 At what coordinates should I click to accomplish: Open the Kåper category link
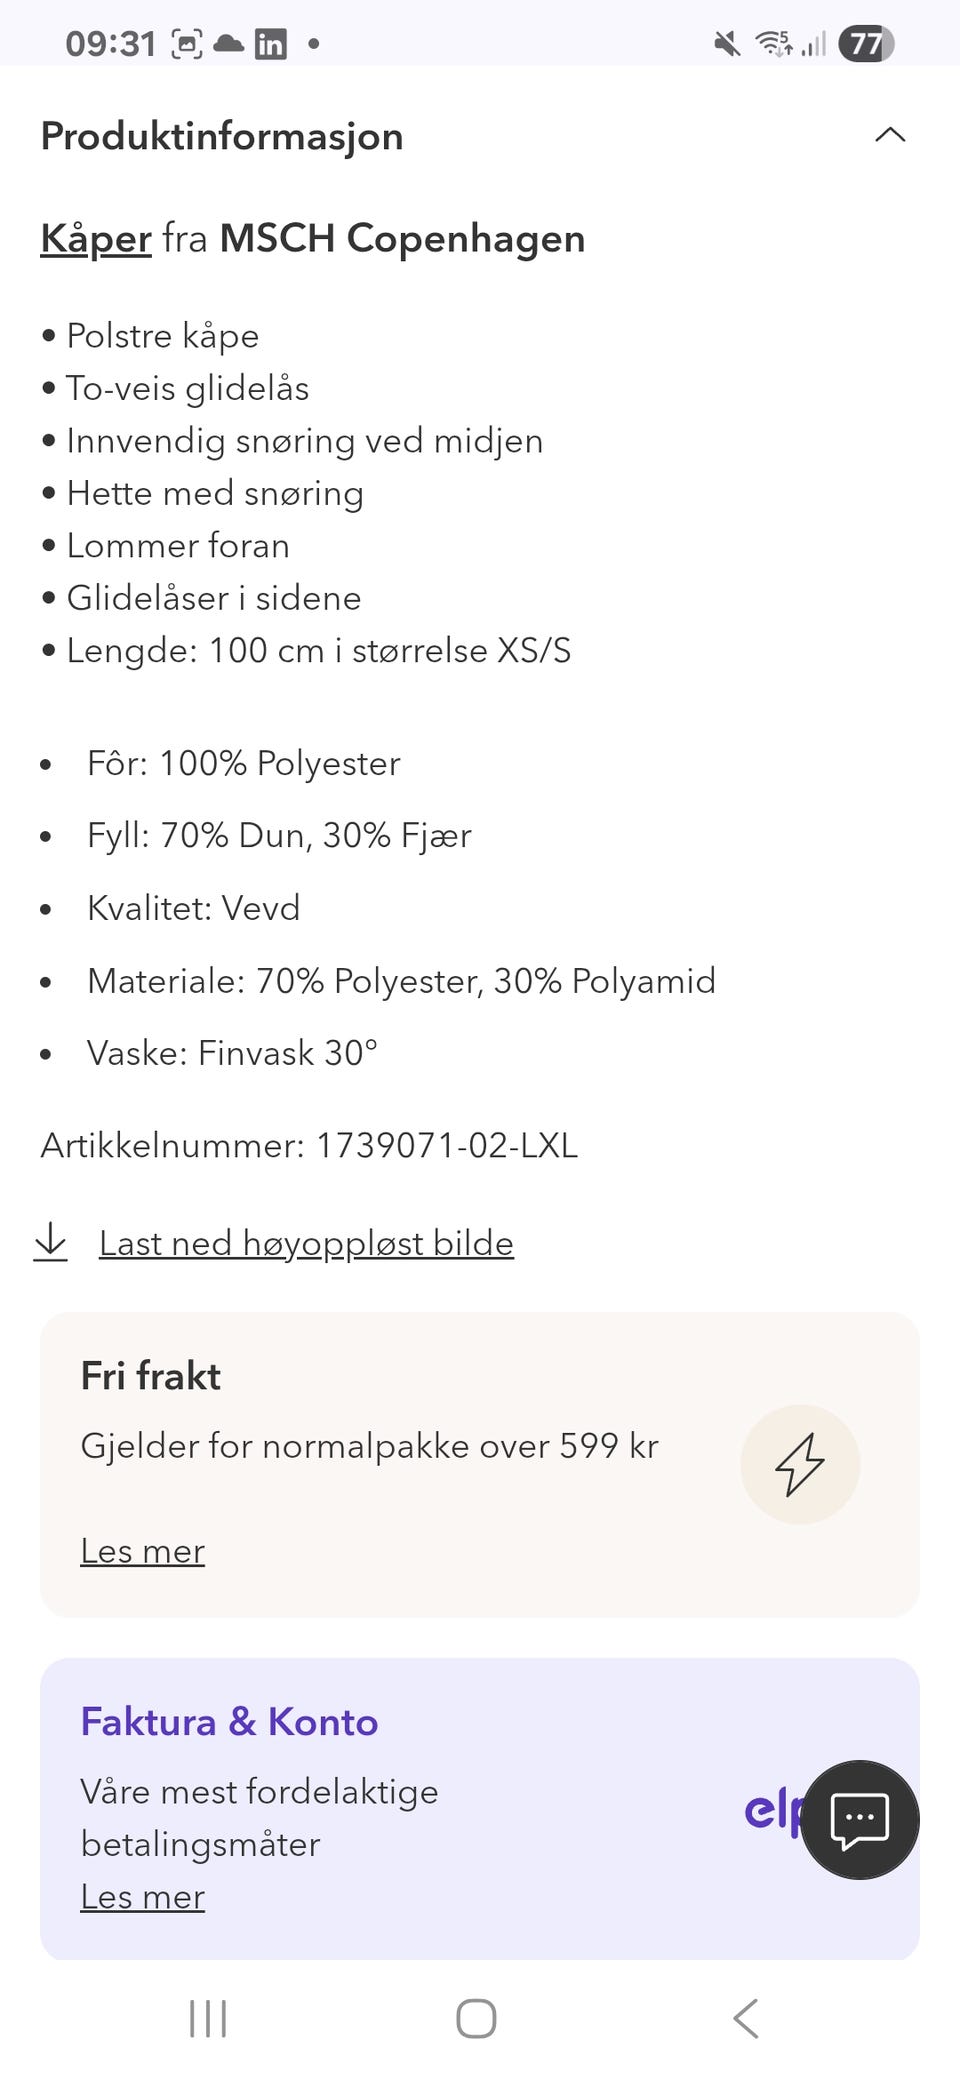coord(94,238)
